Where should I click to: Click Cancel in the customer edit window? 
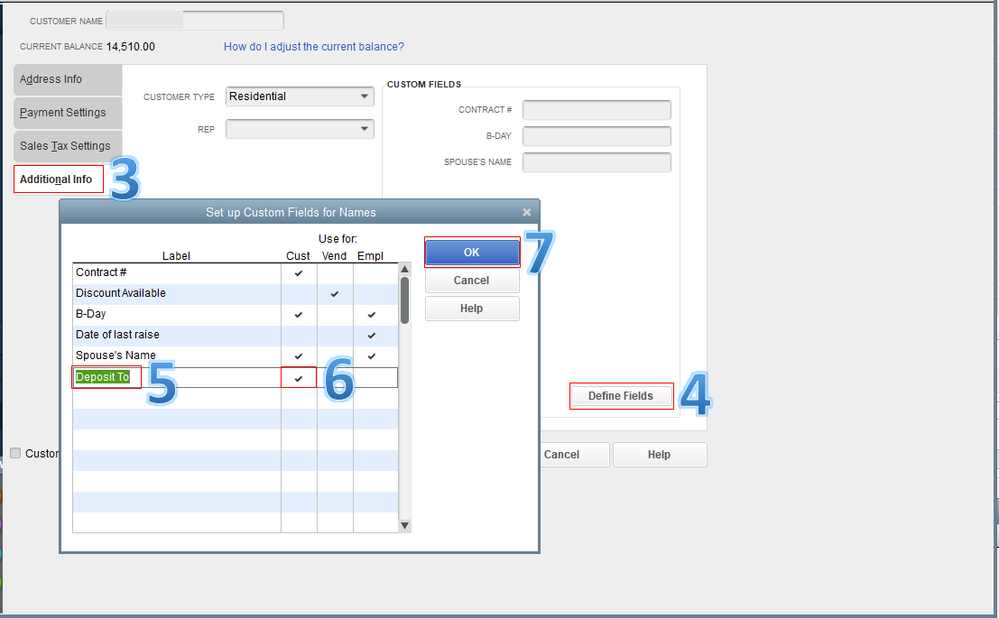(561, 455)
